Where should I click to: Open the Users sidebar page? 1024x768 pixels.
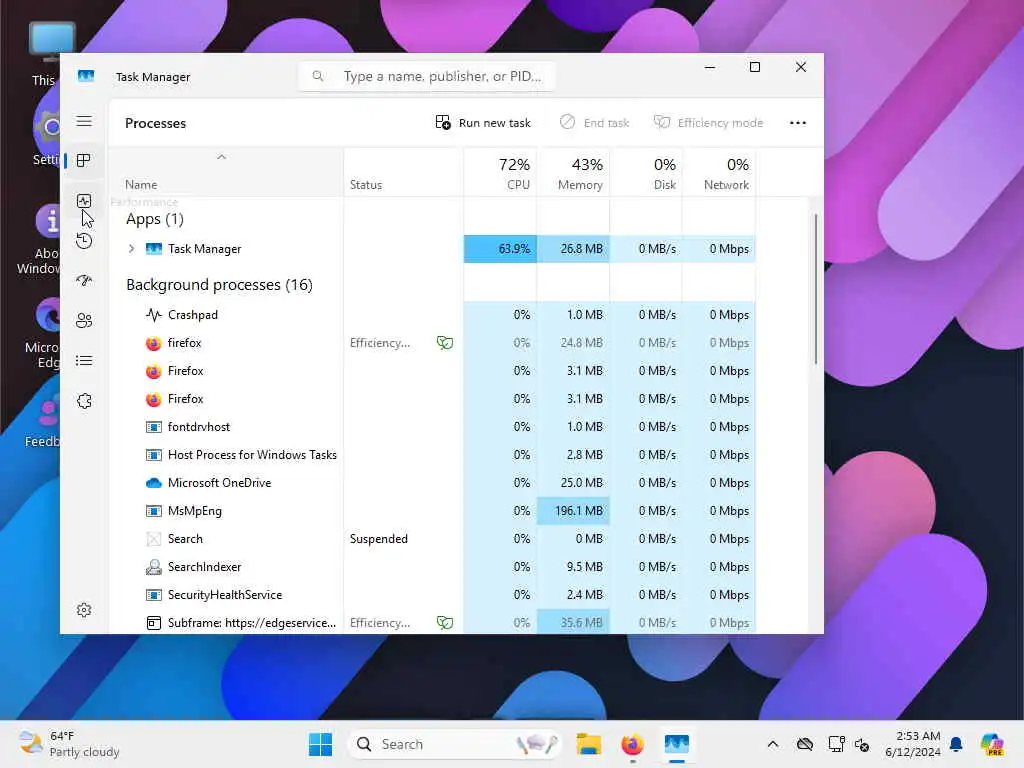[84, 321]
